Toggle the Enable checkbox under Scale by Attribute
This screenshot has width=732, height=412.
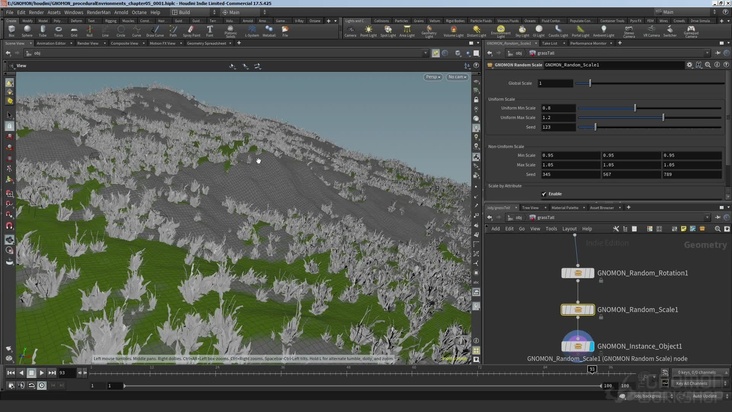coord(544,194)
